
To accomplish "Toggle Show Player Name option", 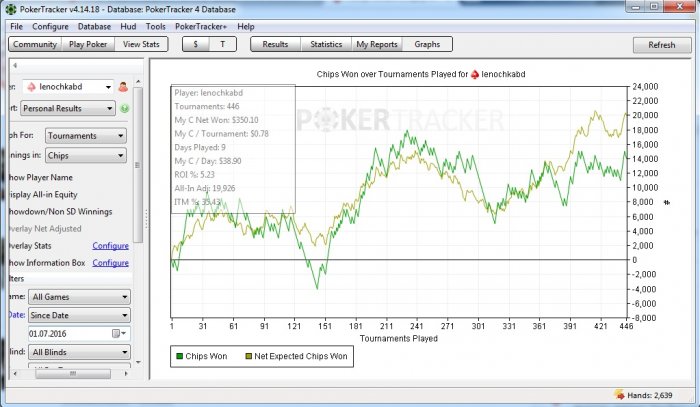I will pos(41,177).
